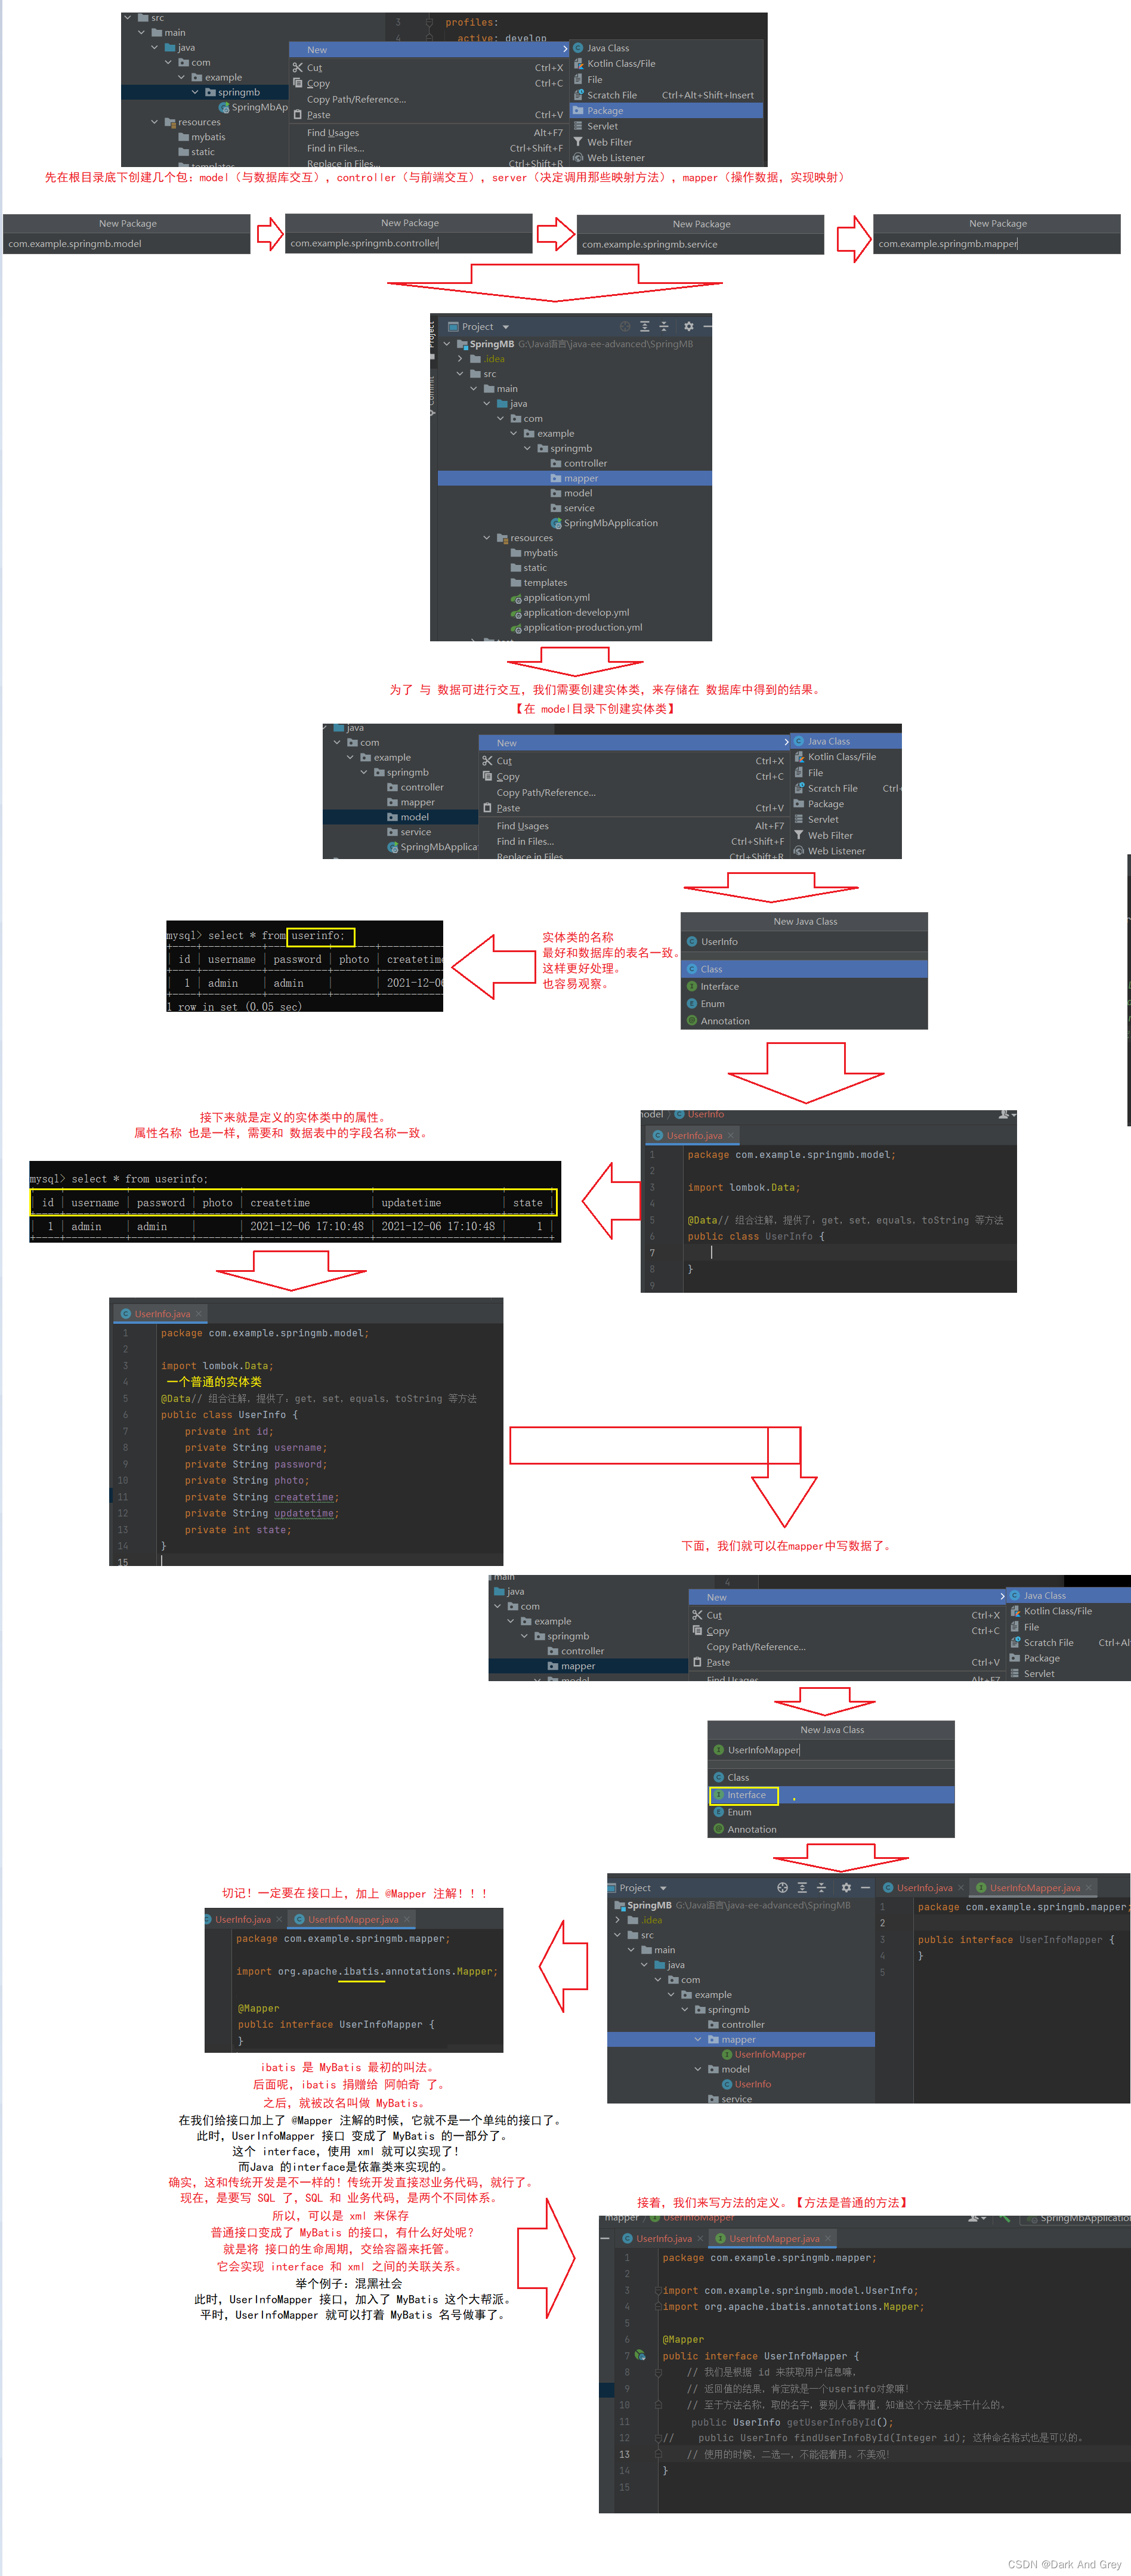Choose Servlet in mapper folder's New submenu

click(x=1068, y=1674)
